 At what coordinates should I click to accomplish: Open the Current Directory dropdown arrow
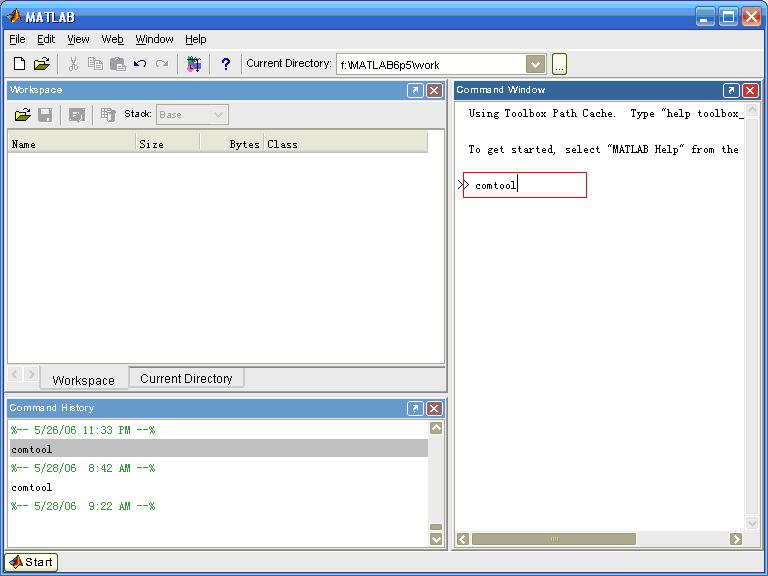tap(536, 64)
